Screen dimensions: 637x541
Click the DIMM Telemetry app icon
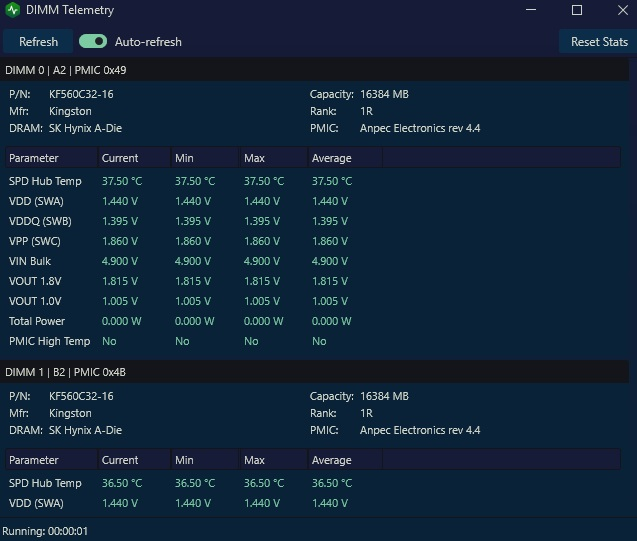tap(13, 10)
